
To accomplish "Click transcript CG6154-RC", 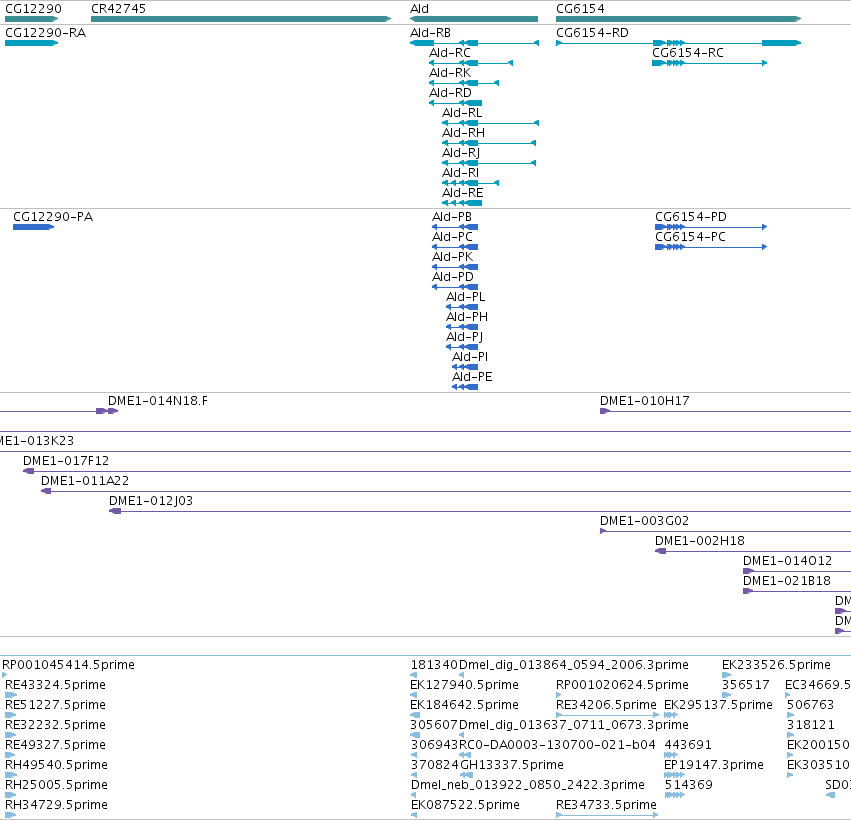I will tap(688, 53).
